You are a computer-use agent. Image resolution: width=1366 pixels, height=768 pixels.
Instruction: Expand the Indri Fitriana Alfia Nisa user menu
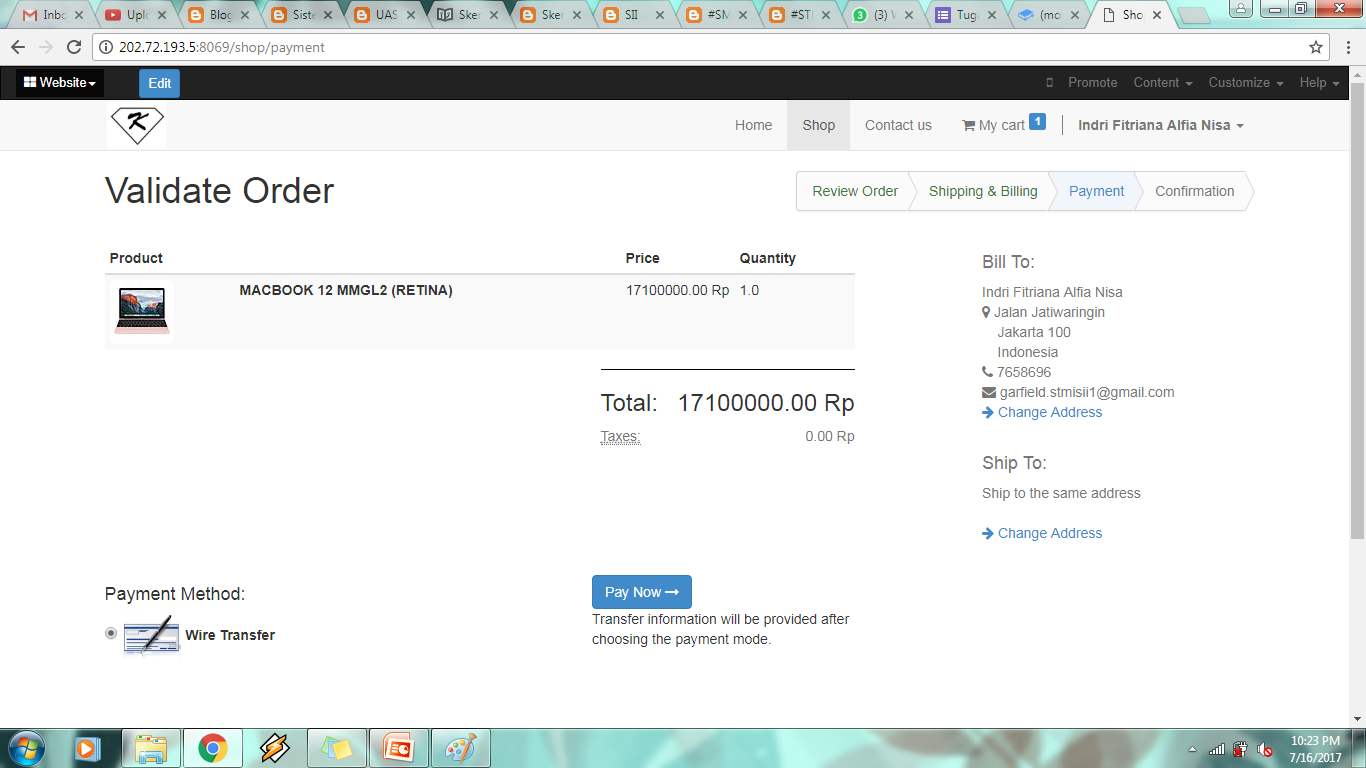click(x=1160, y=126)
